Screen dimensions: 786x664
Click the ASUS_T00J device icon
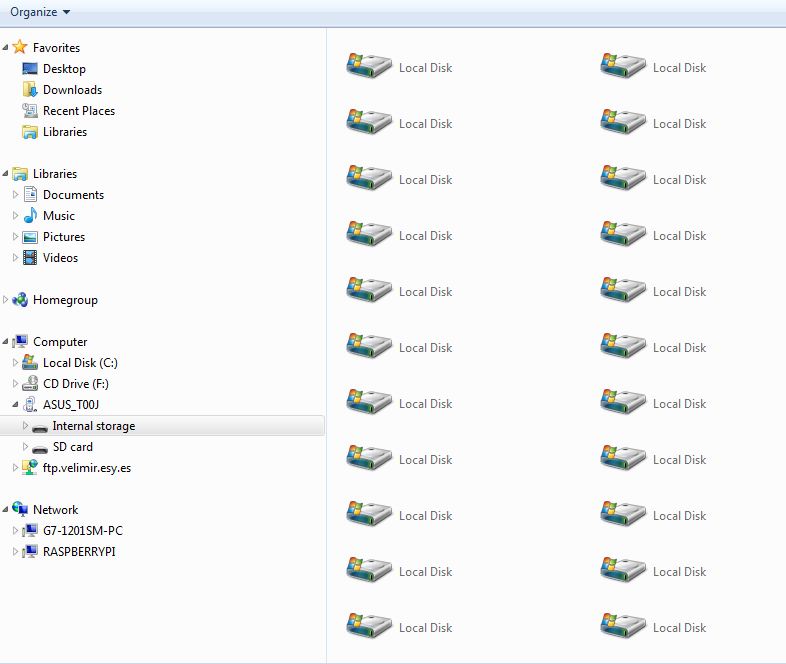[x=30, y=404]
